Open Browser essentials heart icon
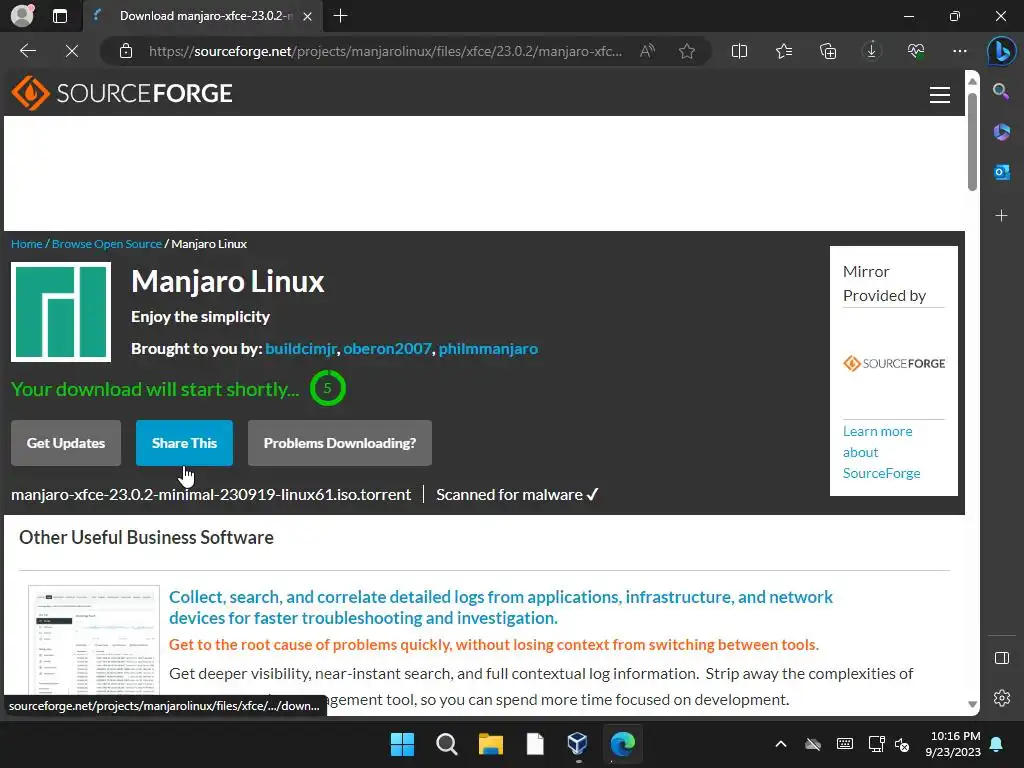This screenshot has width=1024, height=768. (916, 51)
